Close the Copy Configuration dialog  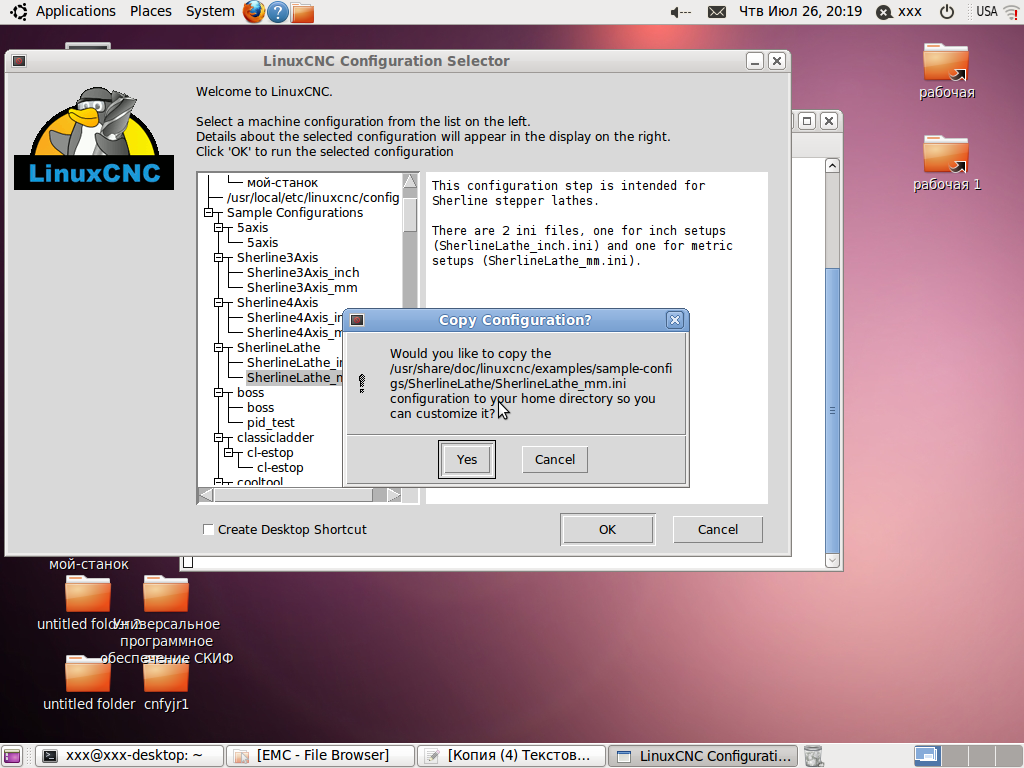tap(675, 320)
